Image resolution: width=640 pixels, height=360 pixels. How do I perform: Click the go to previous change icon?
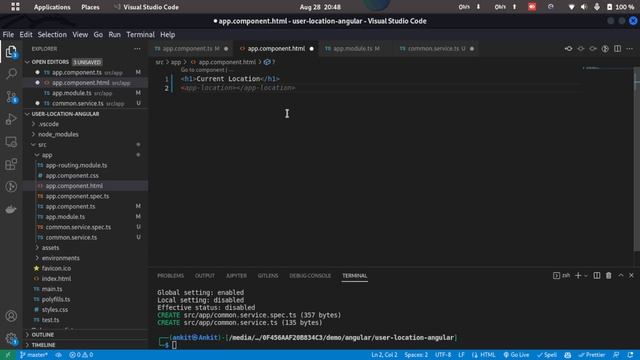coord(569,49)
